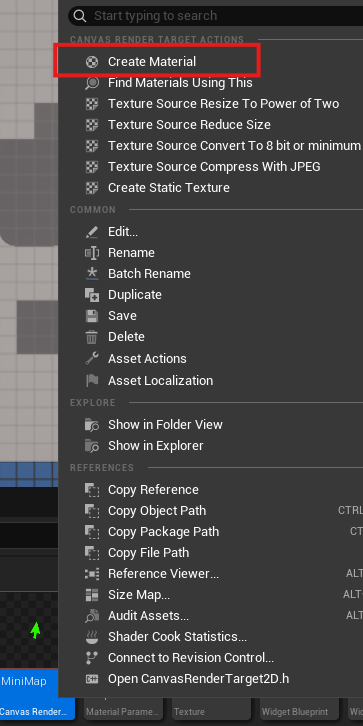
Task: Click the Batch Rename asterisk icon
Action: 92,274
